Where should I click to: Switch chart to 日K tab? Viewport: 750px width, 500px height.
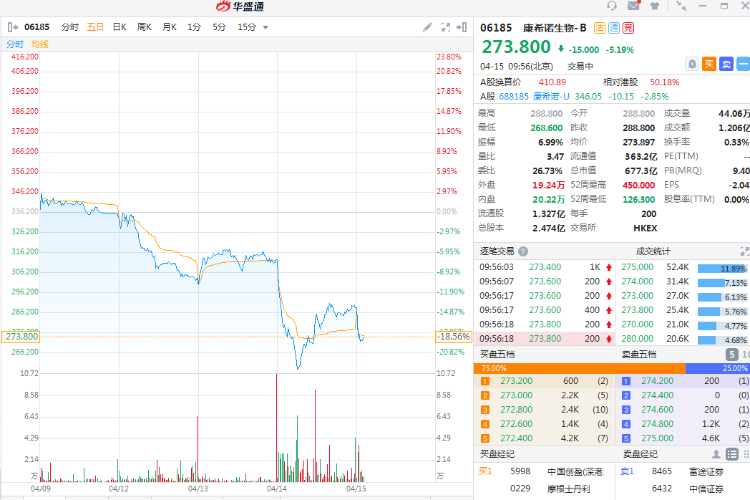pos(120,27)
